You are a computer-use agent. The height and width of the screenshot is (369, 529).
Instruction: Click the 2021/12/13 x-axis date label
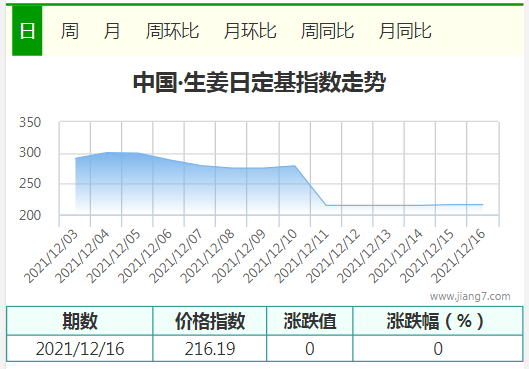[x=363, y=256]
